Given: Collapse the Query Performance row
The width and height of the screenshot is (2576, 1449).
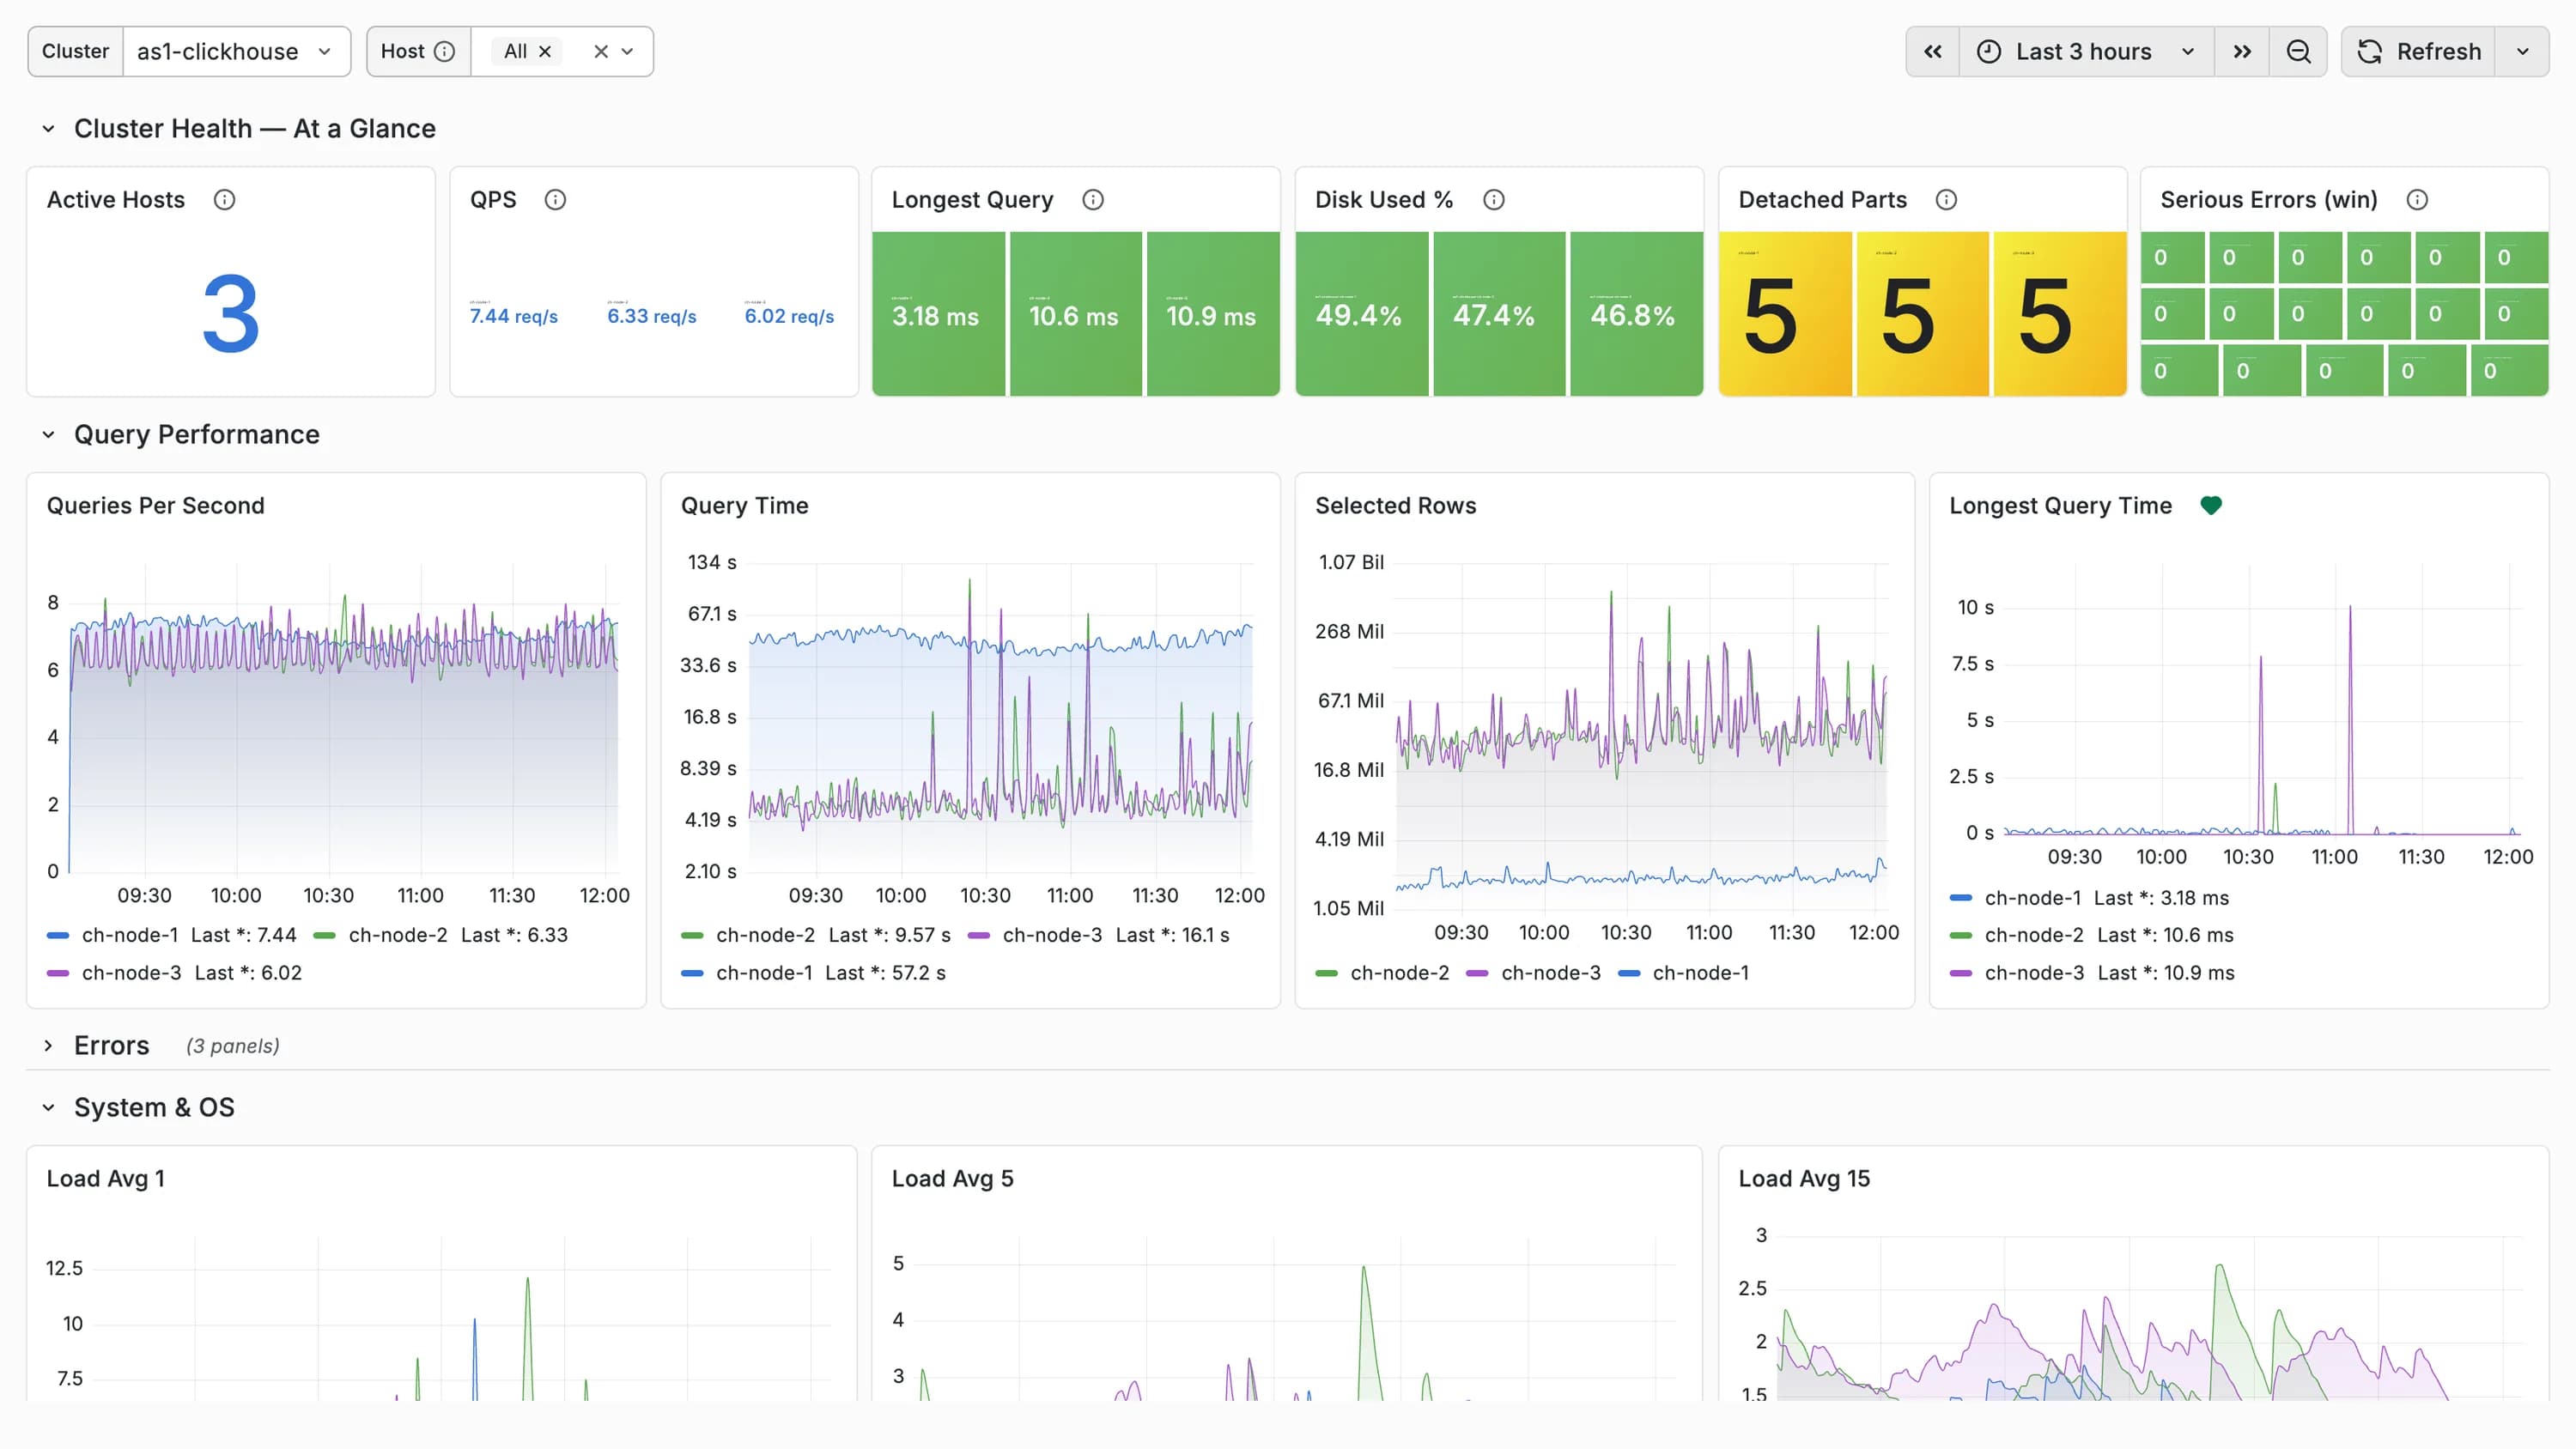Looking at the screenshot, I should pos(48,435).
